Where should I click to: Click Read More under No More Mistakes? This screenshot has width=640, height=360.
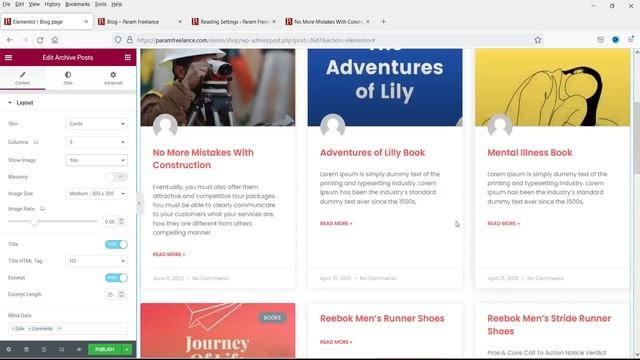click(x=169, y=254)
